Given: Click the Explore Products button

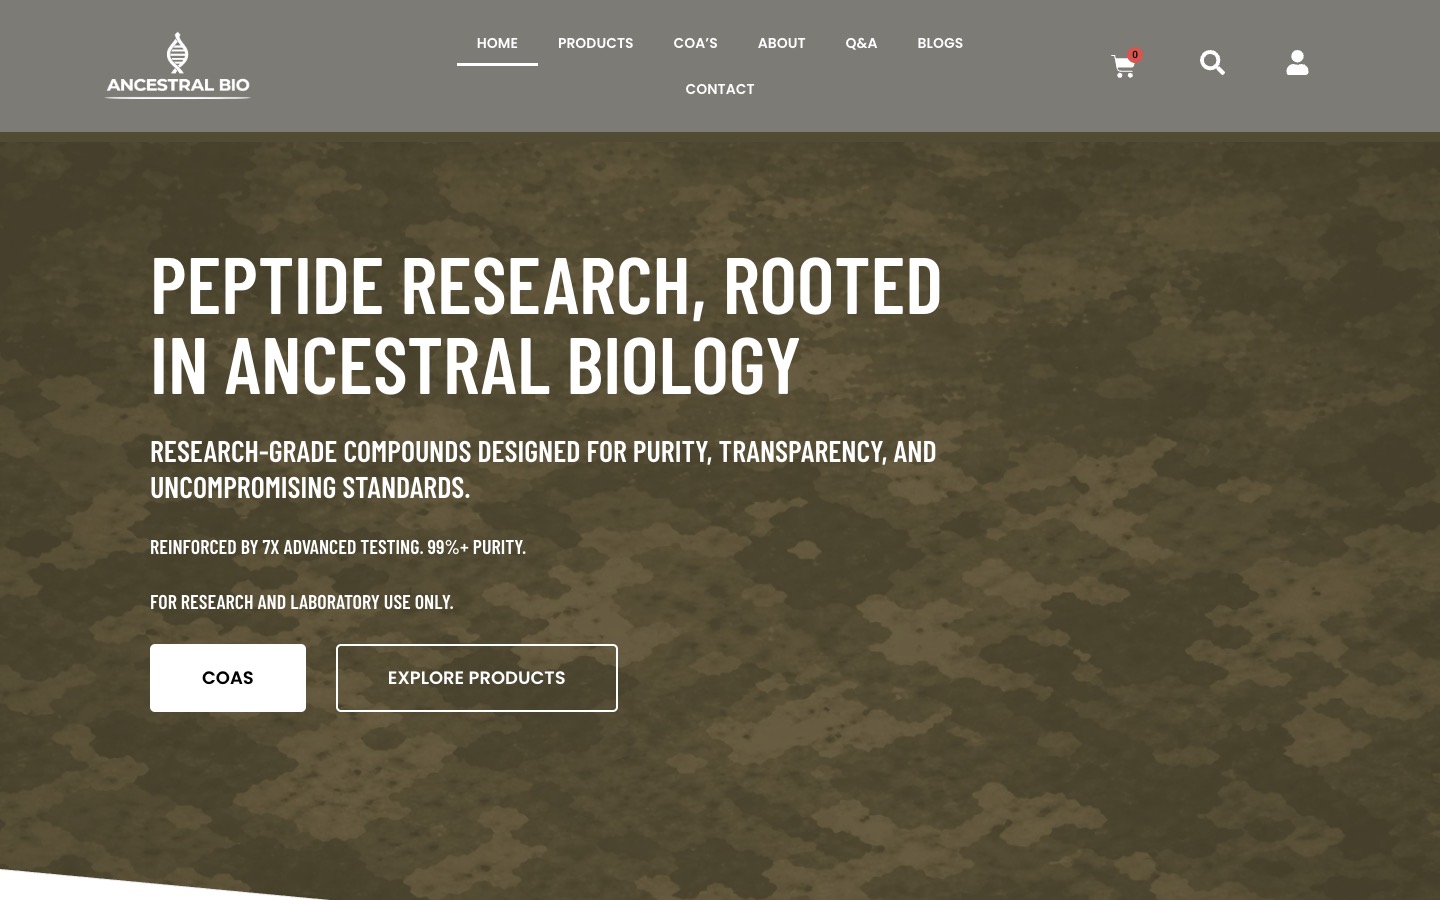Looking at the screenshot, I should point(477,678).
